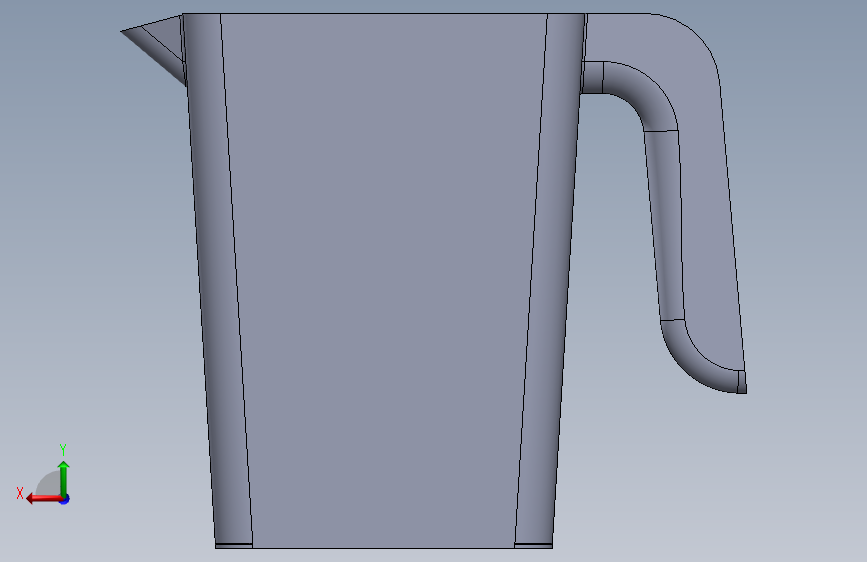Click the red X axis arrow of the triad
Screen dimensions: 867x562
click(44, 499)
